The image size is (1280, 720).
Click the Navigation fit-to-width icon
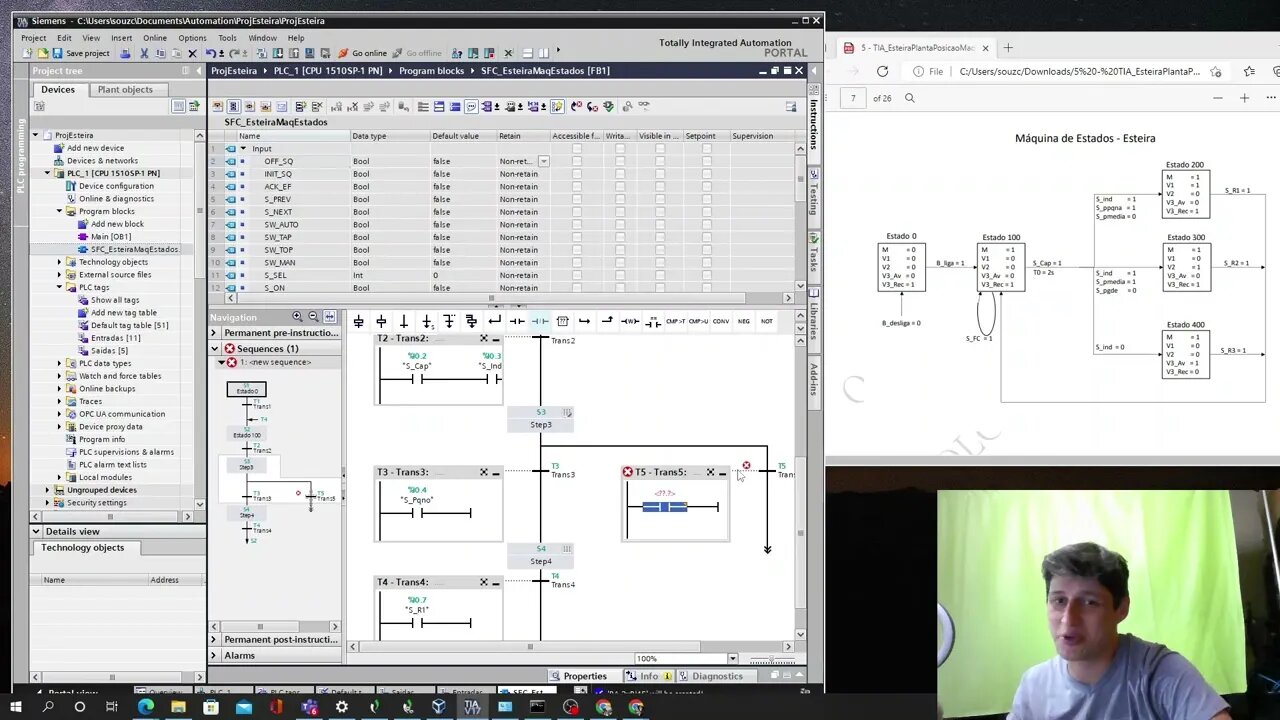click(329, 317)
